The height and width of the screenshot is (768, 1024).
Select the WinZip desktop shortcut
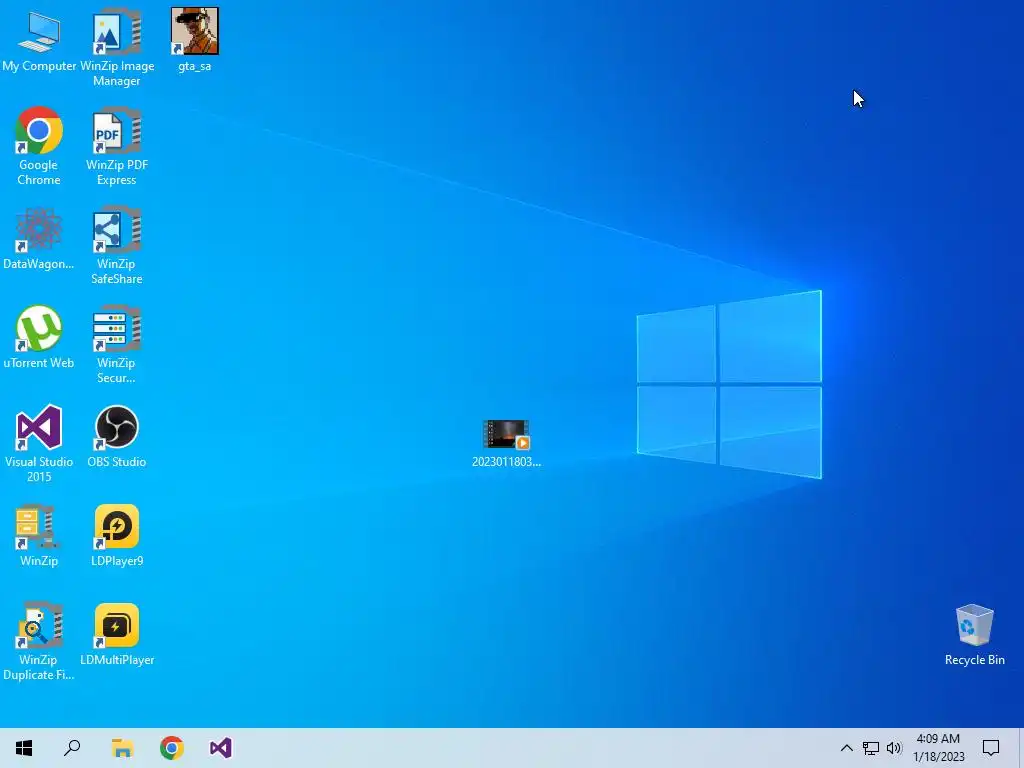39,535
